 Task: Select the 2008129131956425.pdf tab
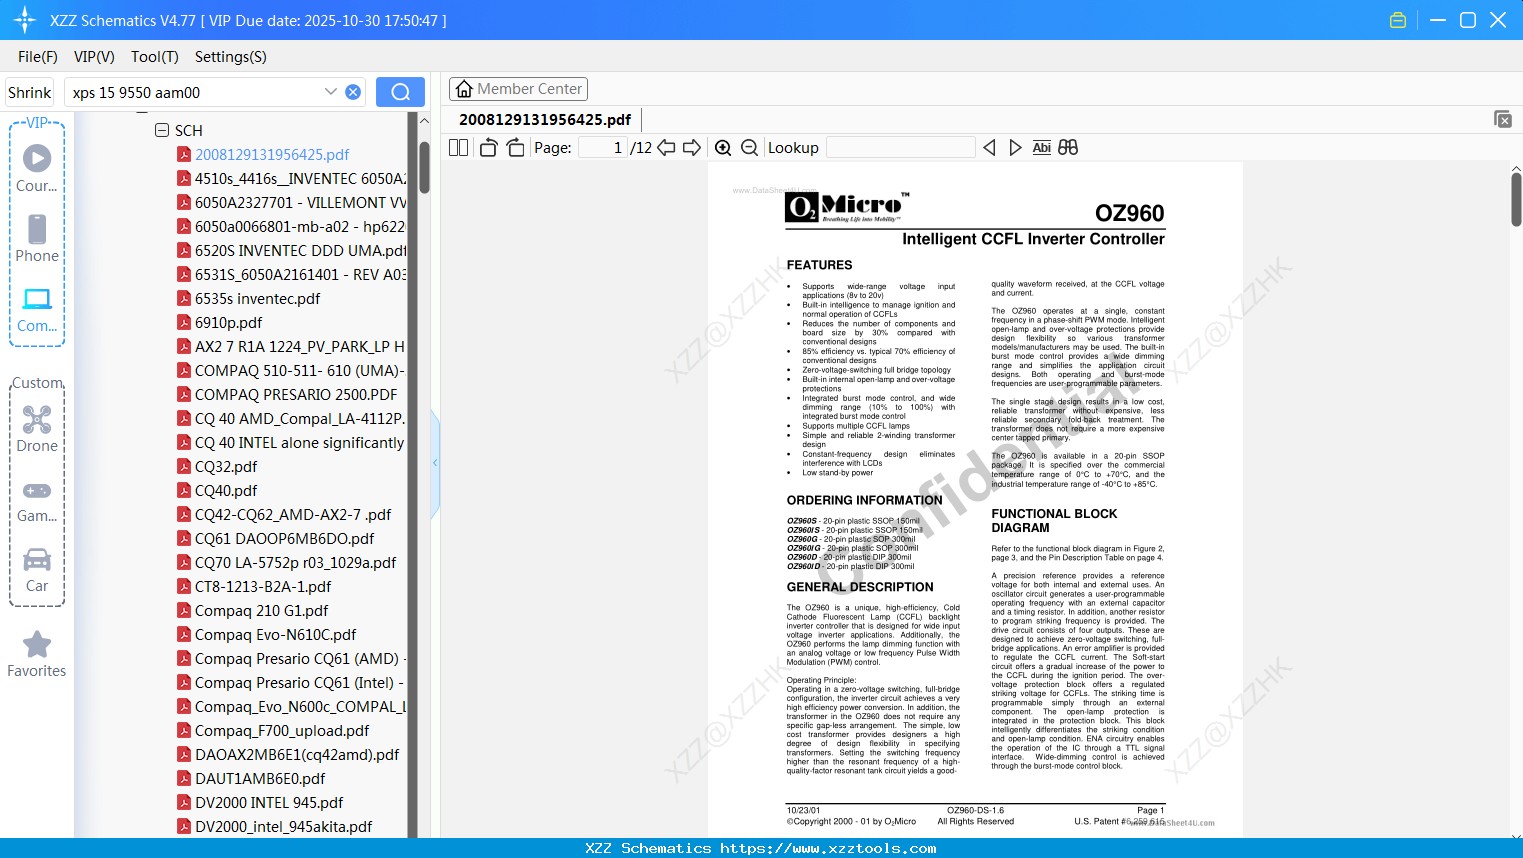tap(545, 119)
